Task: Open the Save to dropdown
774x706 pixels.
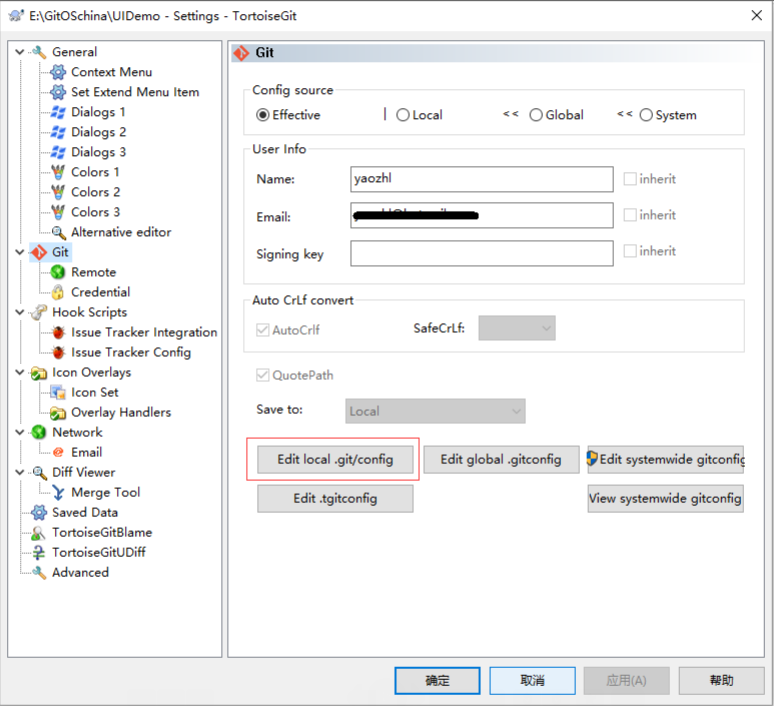Action: point(435,411)
